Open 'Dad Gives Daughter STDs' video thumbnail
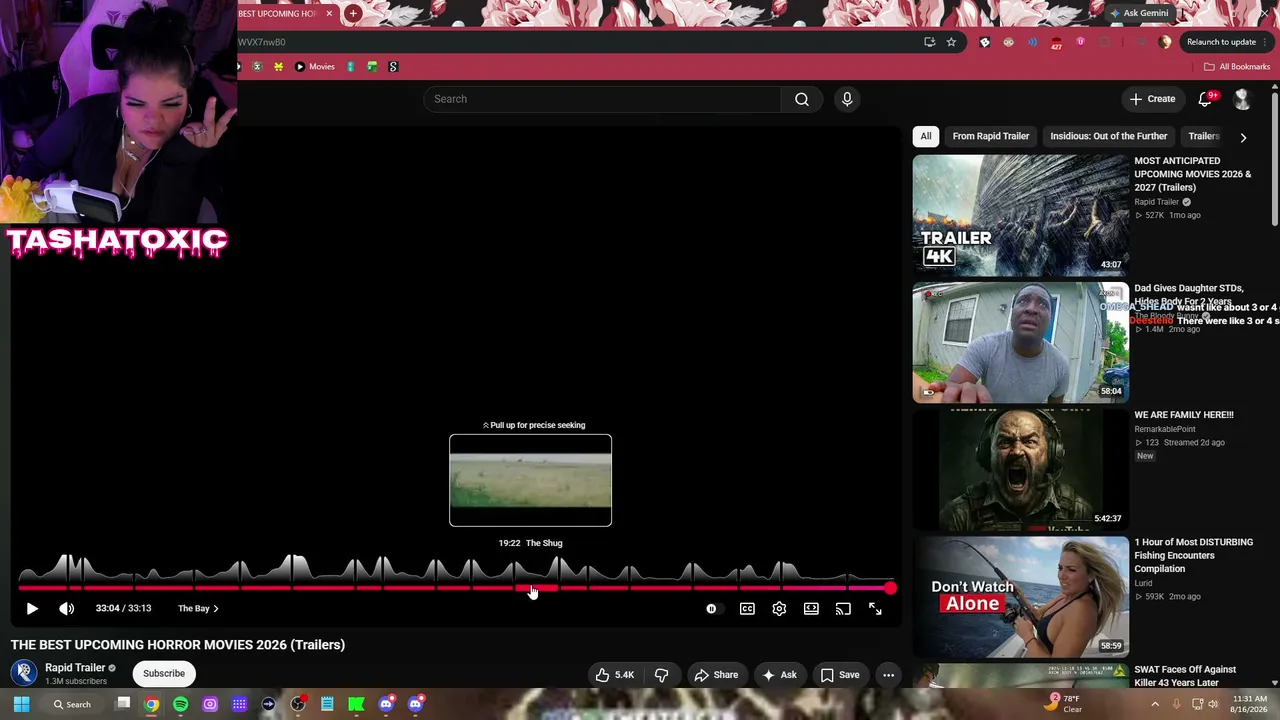 [1020, 342]
